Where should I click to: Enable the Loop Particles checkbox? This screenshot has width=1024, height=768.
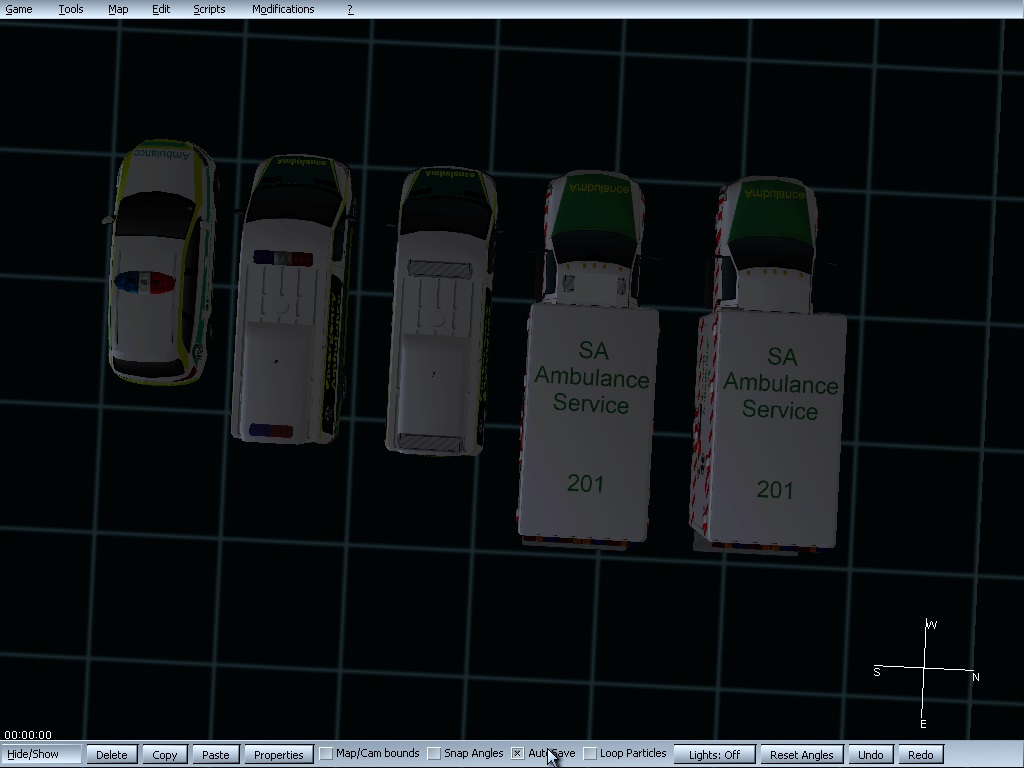tap(590, 754)
